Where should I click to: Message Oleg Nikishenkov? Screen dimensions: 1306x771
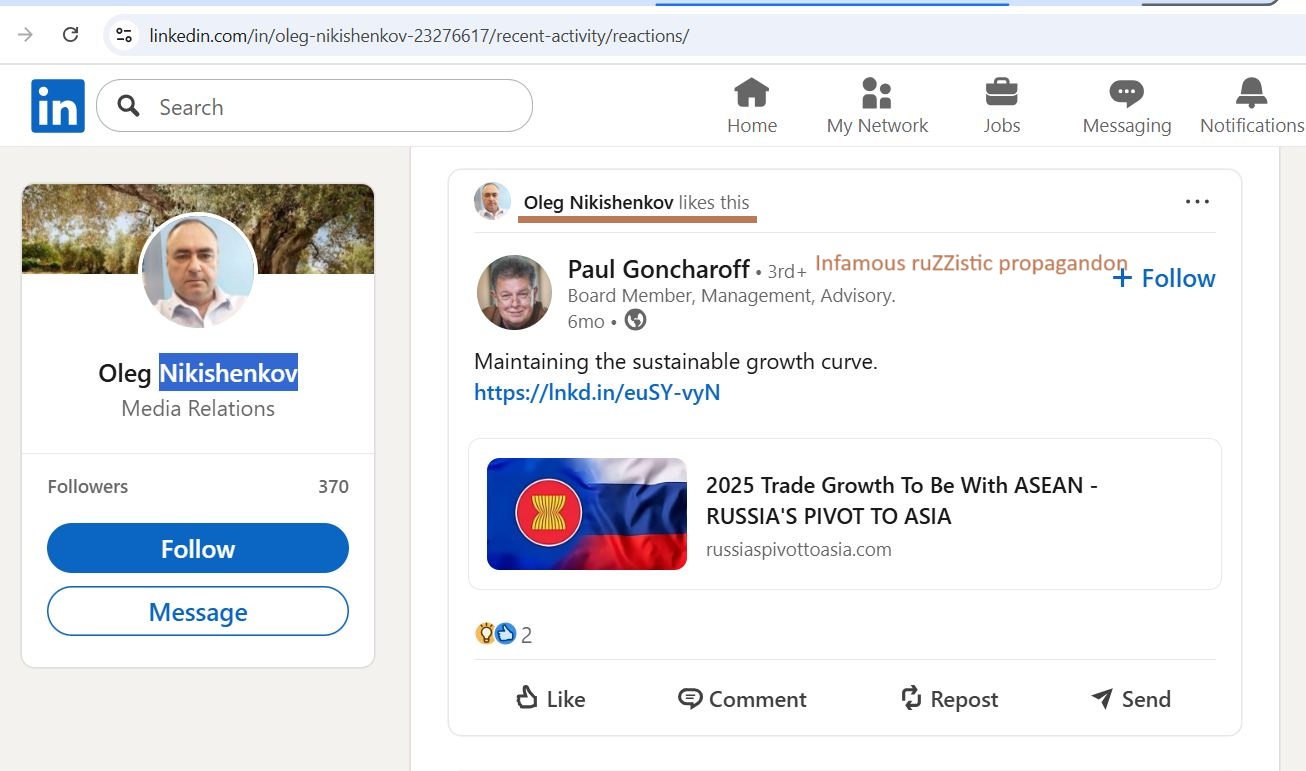click(x=198, y=612)
